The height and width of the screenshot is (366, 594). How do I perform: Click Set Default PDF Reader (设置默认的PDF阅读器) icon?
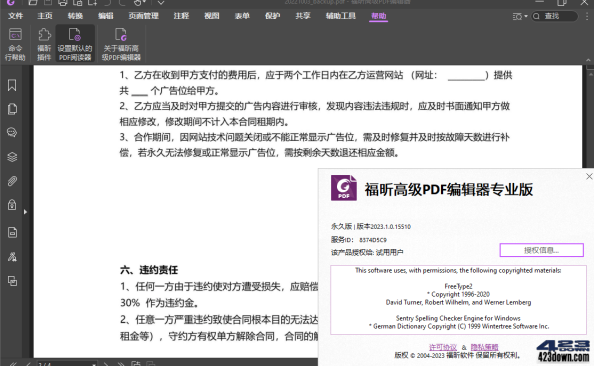[x=75, y=44]
